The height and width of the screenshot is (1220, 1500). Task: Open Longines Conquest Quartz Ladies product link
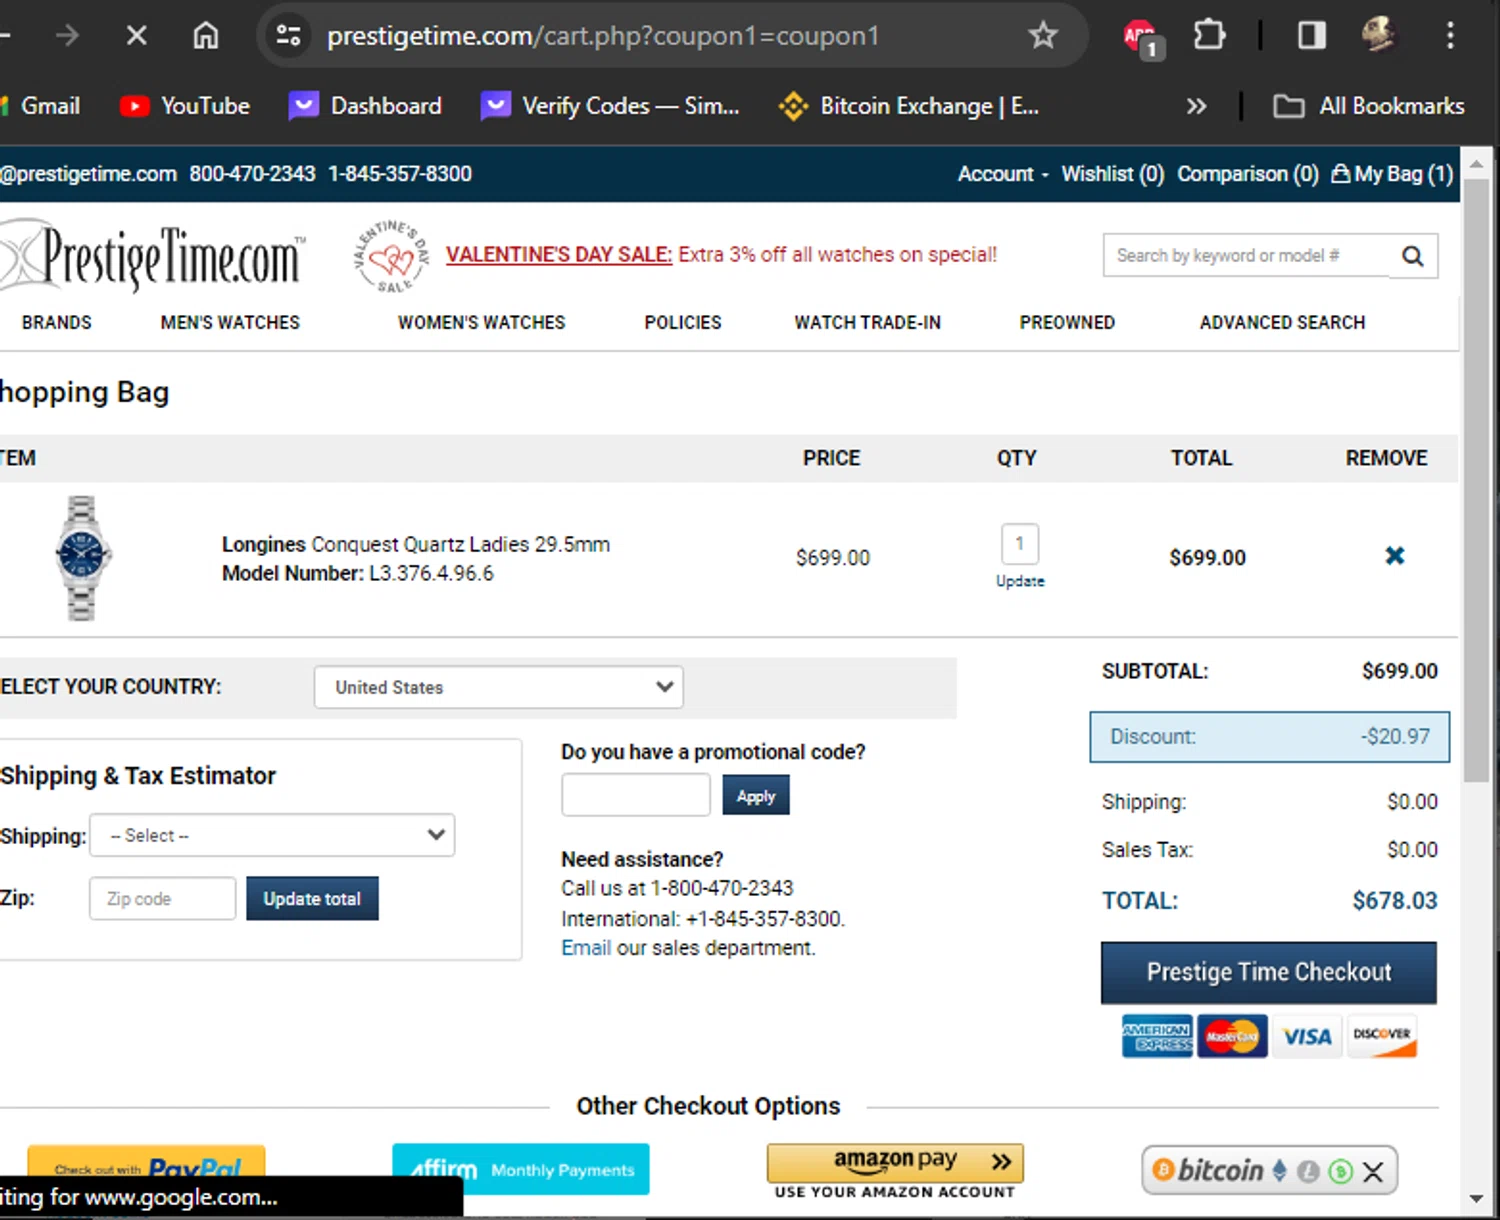point(416,544)
